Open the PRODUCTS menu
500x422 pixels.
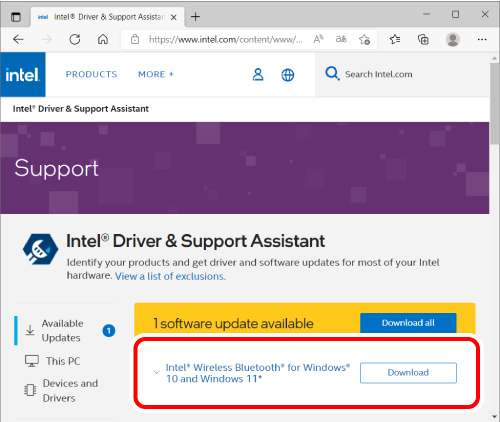pos(91,74)
